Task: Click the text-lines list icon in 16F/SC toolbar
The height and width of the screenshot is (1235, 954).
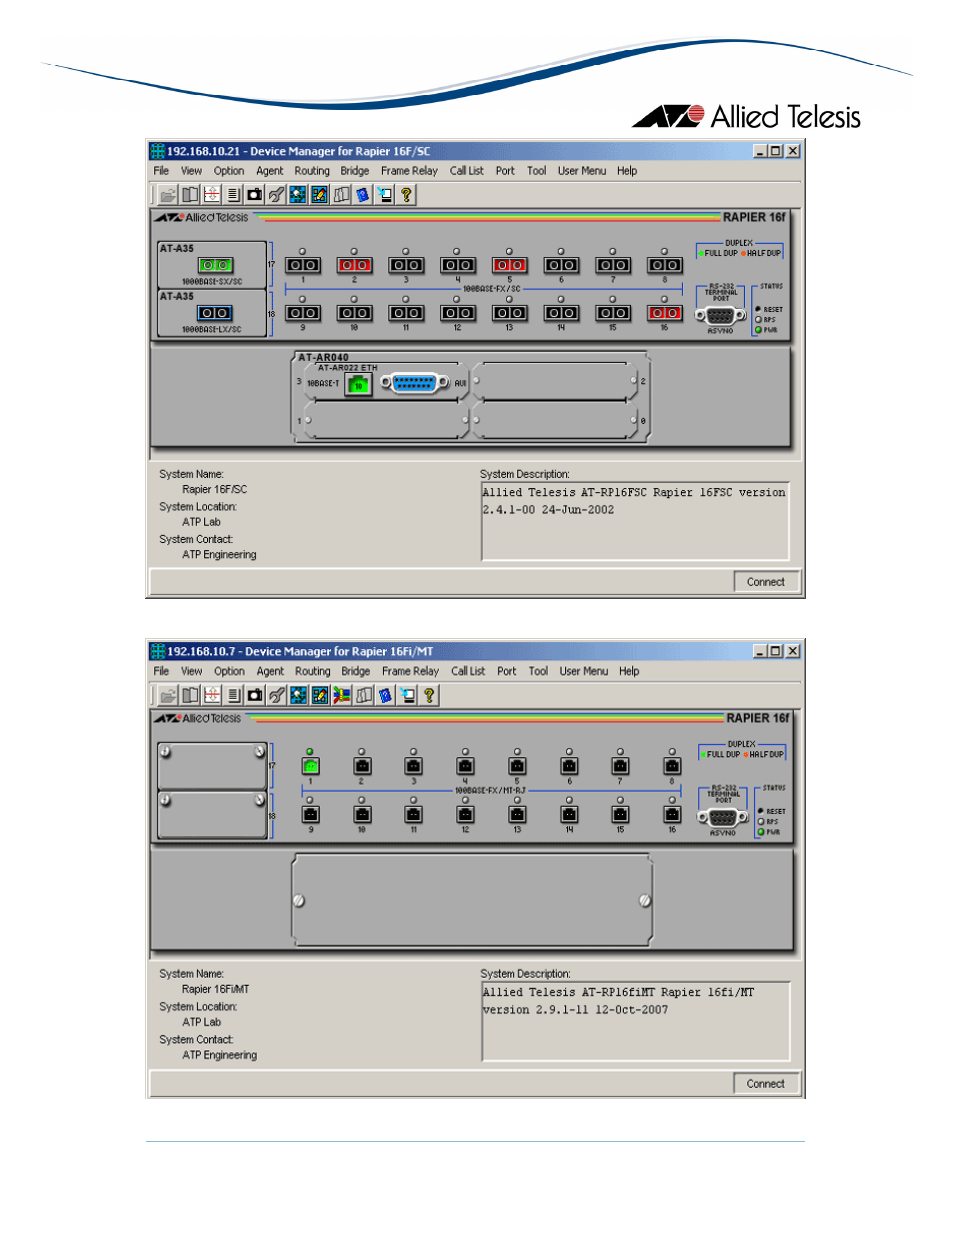Action: (233, 195)
